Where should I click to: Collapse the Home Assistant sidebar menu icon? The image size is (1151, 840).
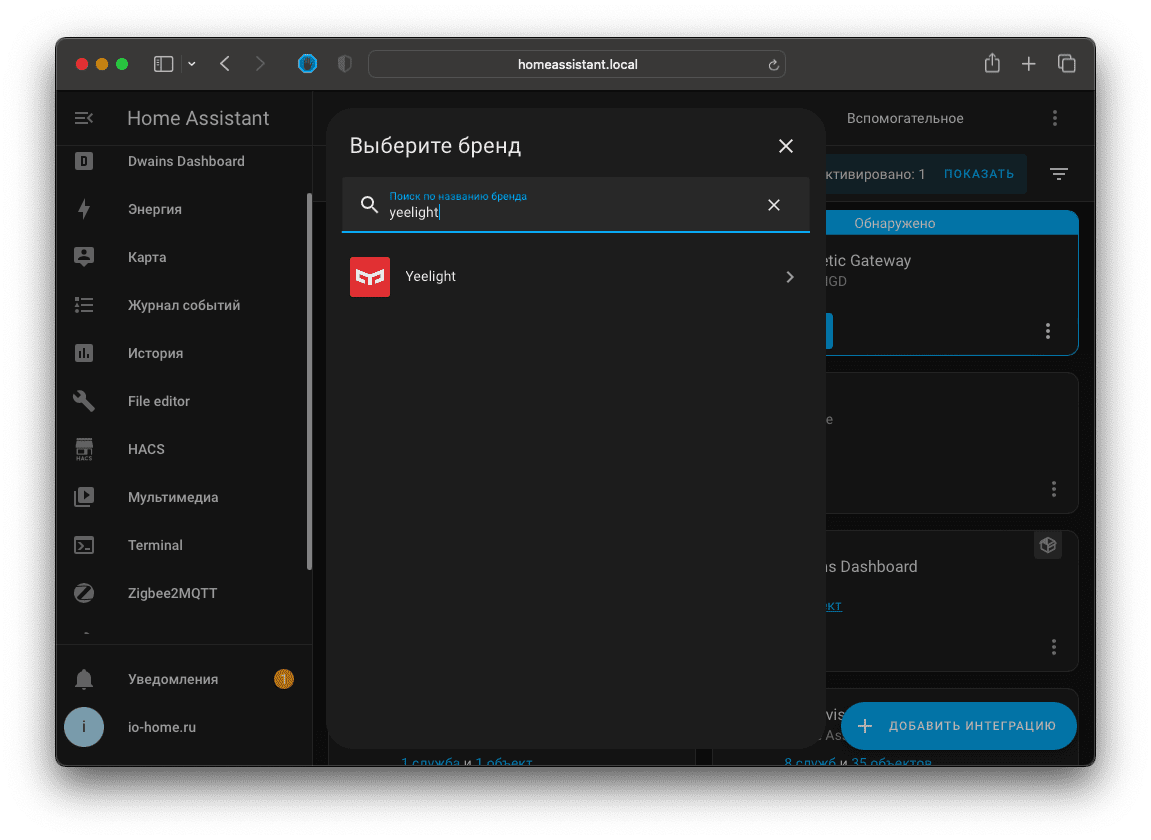84,118
